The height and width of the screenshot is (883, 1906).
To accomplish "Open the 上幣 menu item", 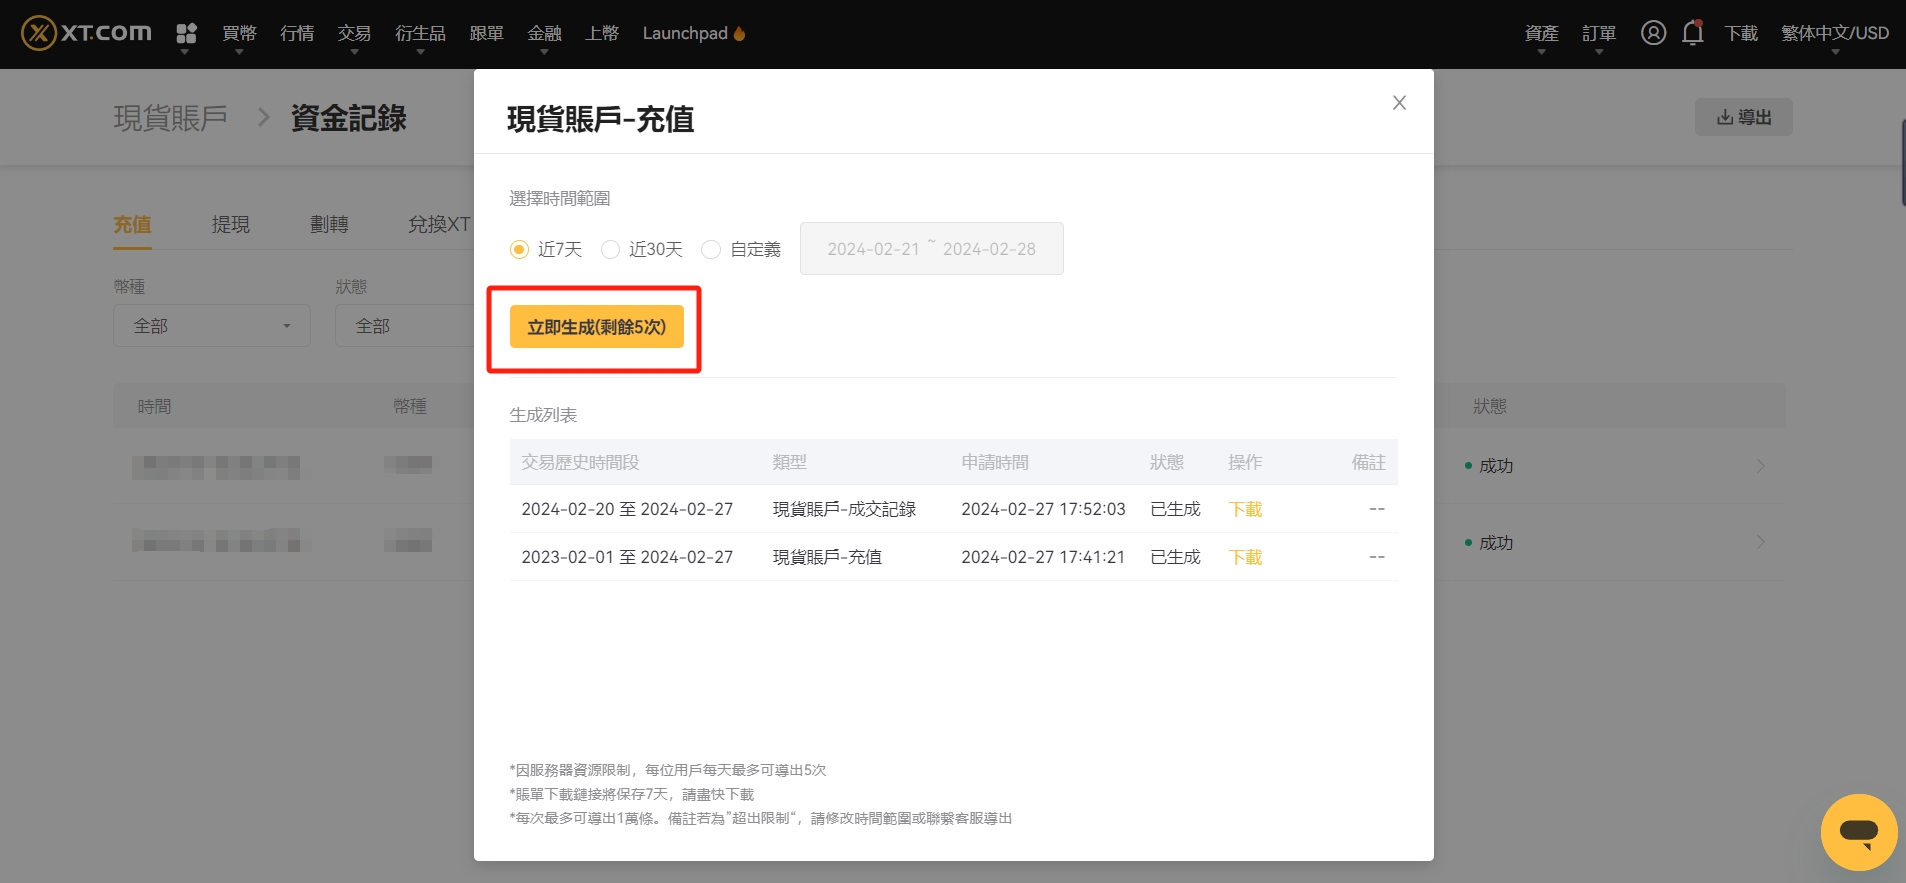I will click(602, 33).
